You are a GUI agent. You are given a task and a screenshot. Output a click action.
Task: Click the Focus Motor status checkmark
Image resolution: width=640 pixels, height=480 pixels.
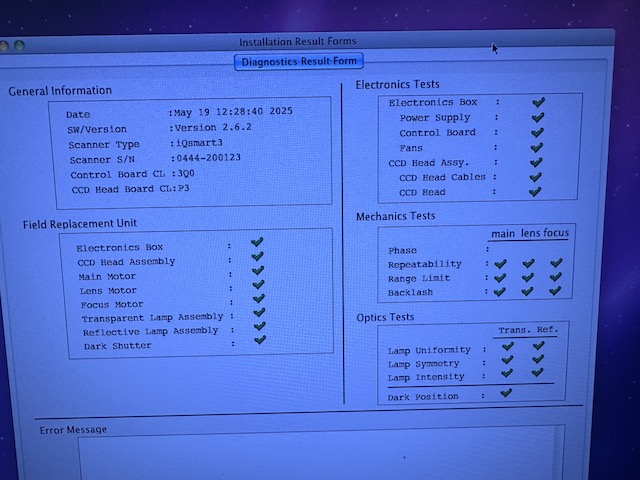click(x=259, y=299)
